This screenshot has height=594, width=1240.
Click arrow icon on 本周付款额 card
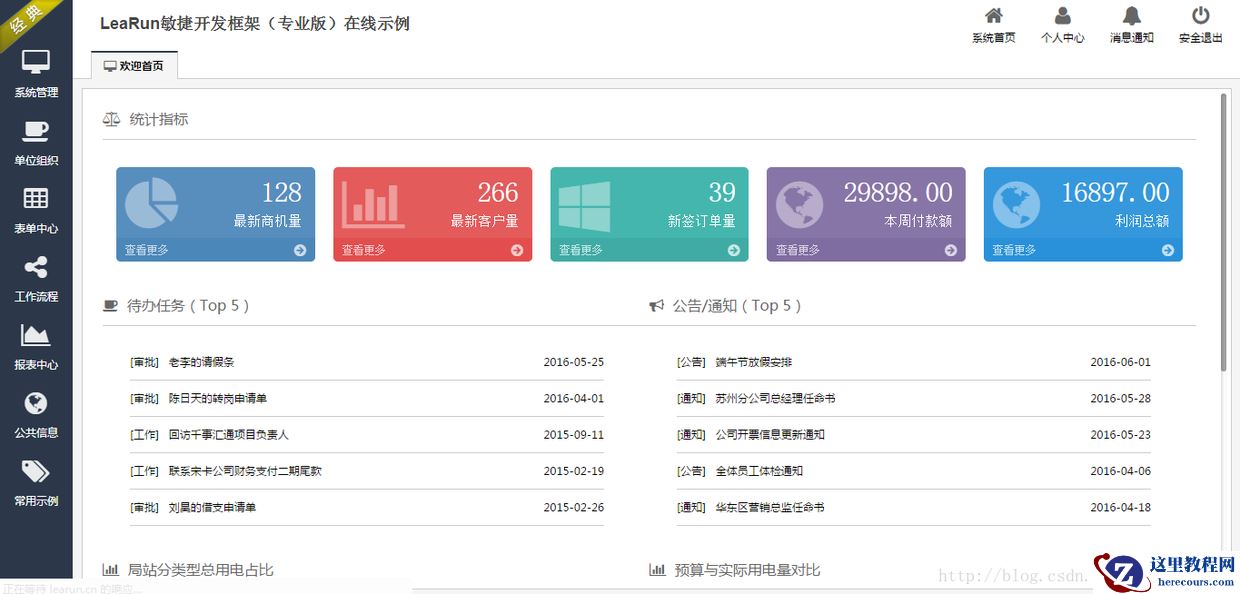950,250
